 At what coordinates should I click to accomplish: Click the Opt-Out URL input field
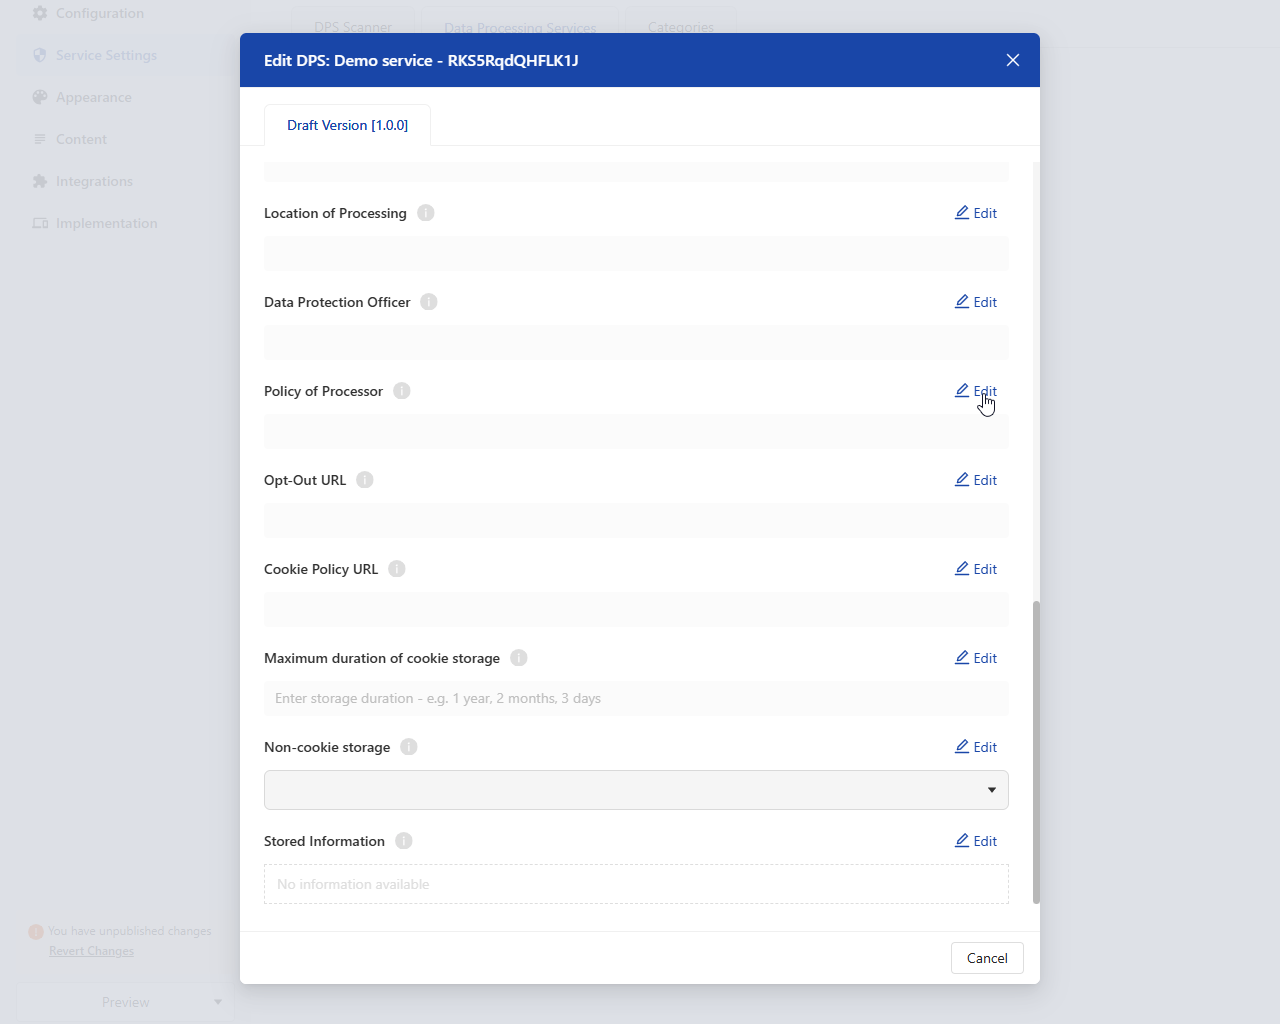coord(636,521)
